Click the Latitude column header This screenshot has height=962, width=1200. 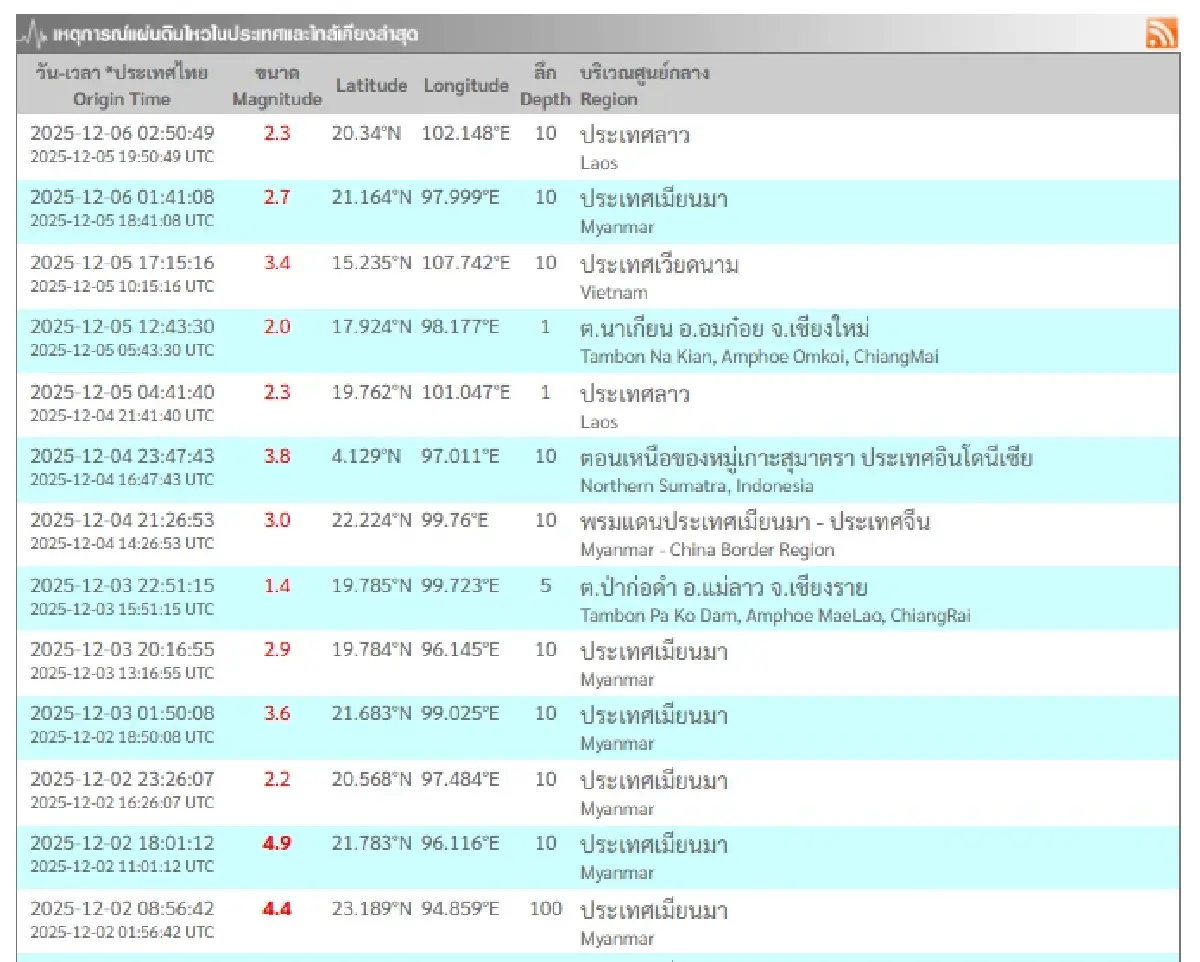tap(373, 86)
